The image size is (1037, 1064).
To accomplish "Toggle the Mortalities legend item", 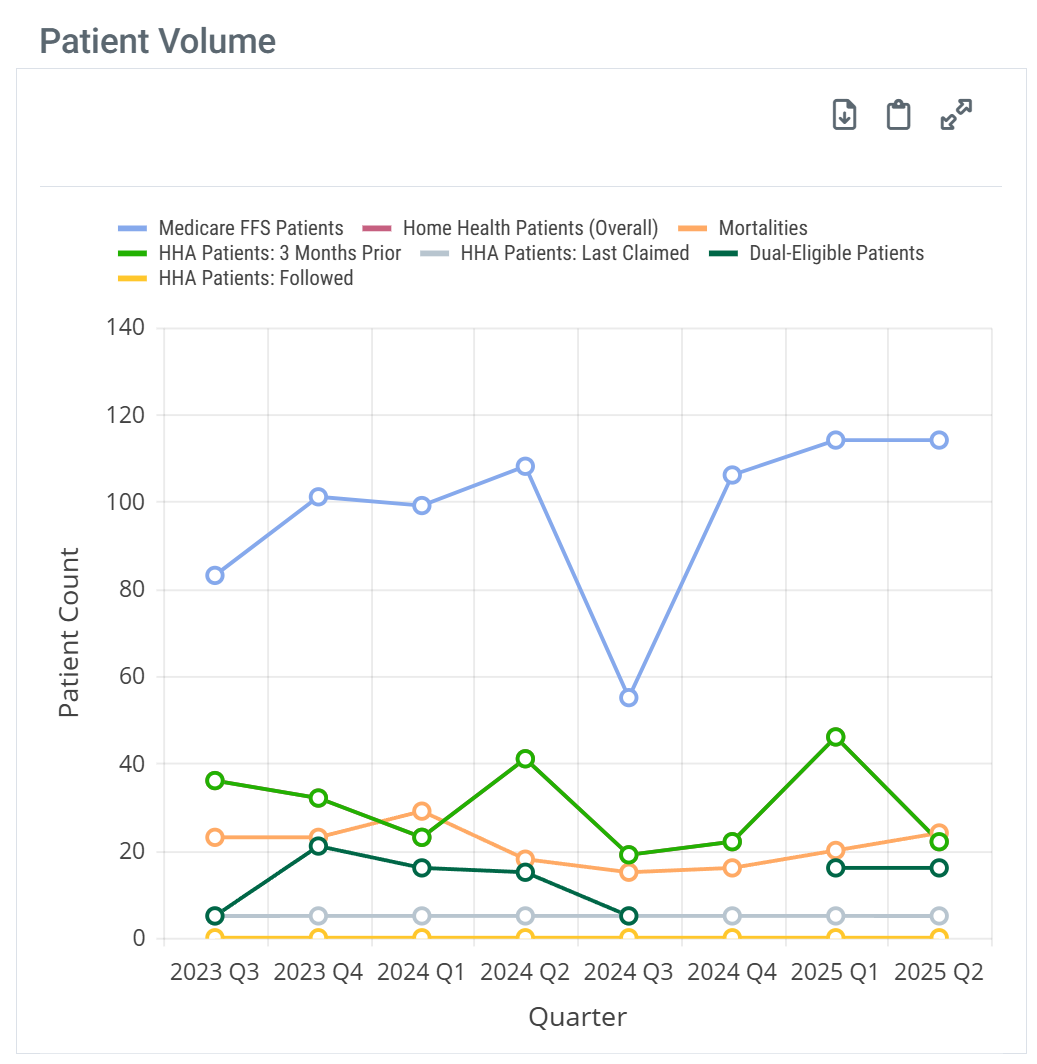I will (x=763, y=228).
